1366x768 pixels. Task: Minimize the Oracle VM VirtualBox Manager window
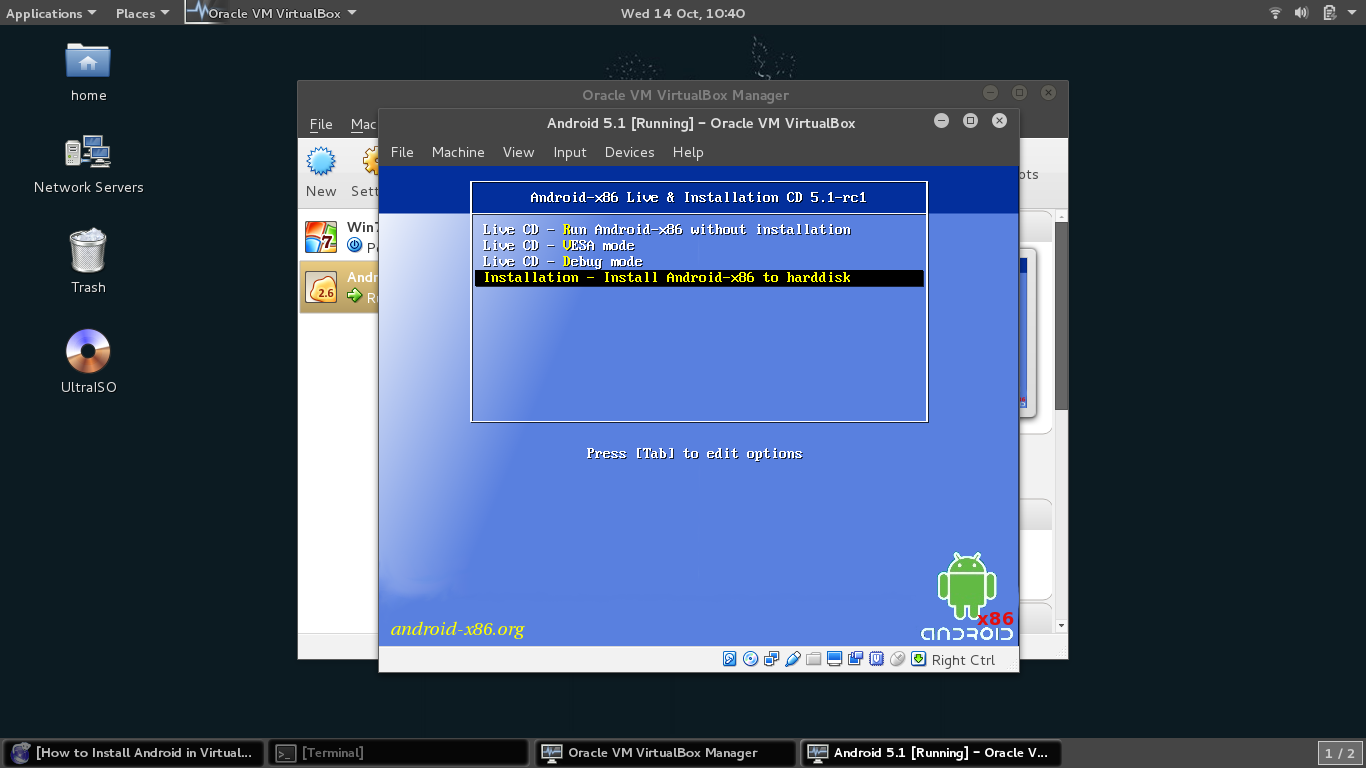(x=990, y=93)
